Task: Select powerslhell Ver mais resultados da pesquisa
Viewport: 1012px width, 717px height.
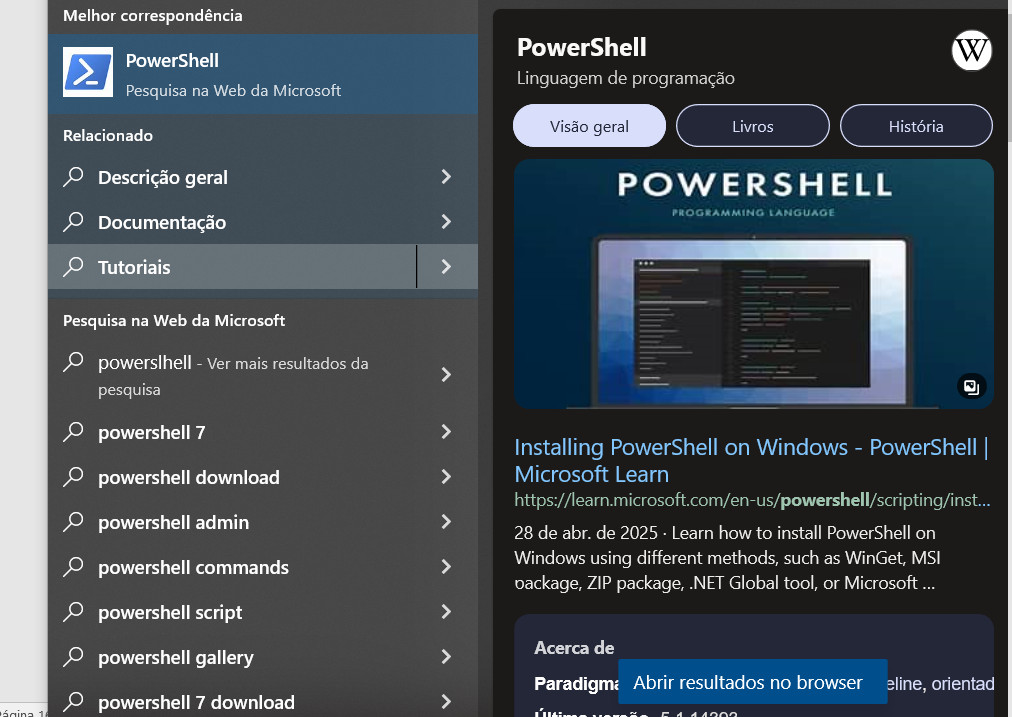Action: pyautogui.click(x=263, y=375)
